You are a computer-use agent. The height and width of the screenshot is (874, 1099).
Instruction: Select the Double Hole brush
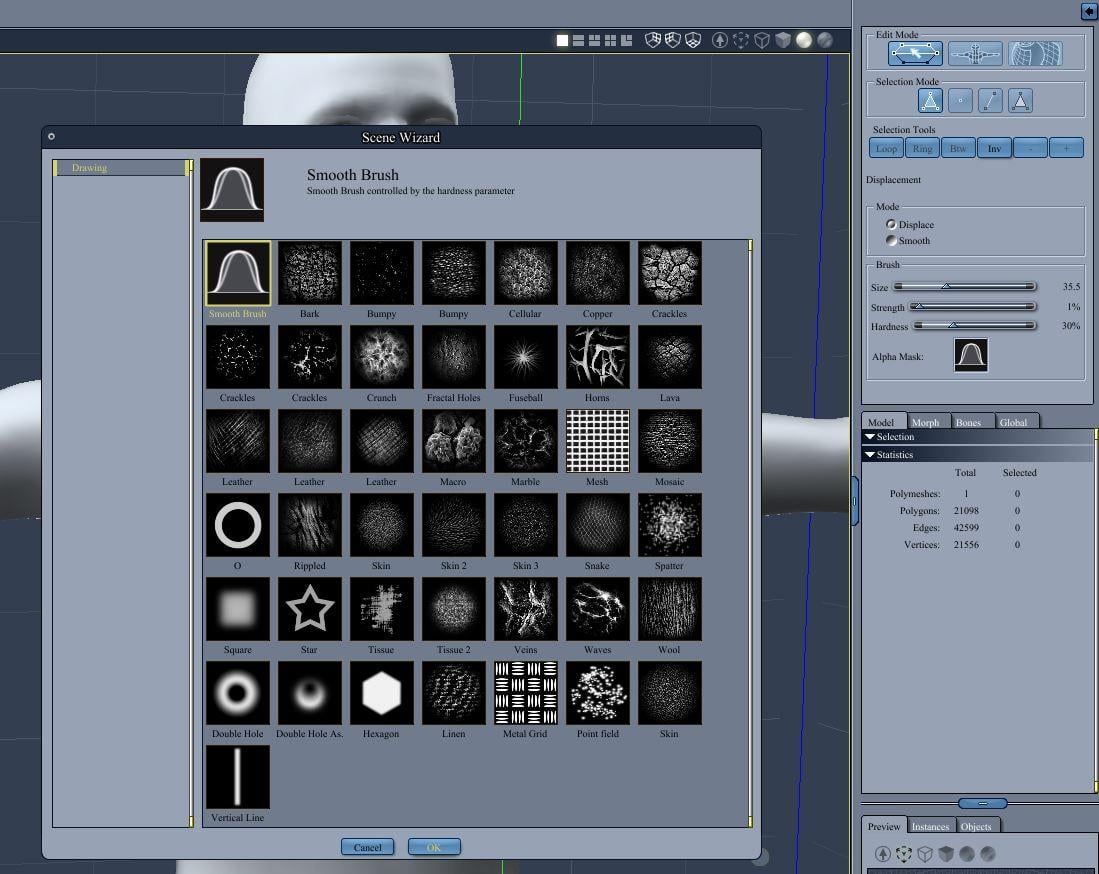[238, 693]
